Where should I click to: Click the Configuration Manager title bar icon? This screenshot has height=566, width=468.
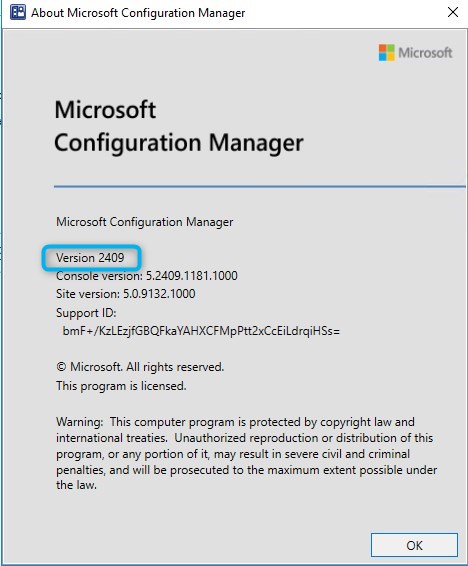pyautogui.click(x=18, y=12)
